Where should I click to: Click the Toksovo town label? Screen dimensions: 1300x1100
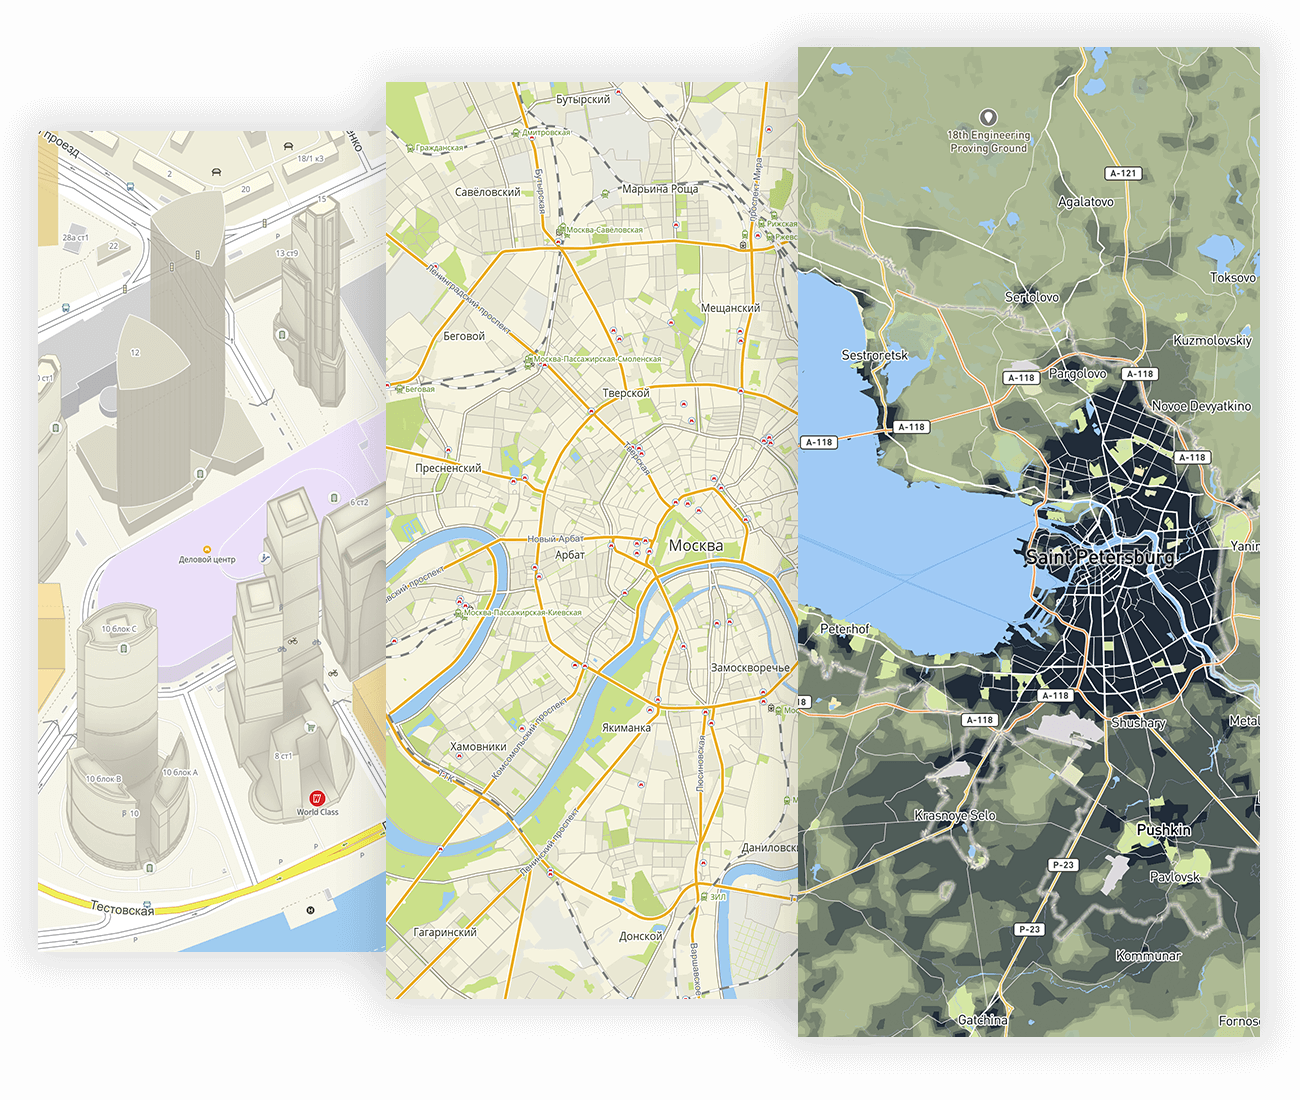(x=1232, y=278)
